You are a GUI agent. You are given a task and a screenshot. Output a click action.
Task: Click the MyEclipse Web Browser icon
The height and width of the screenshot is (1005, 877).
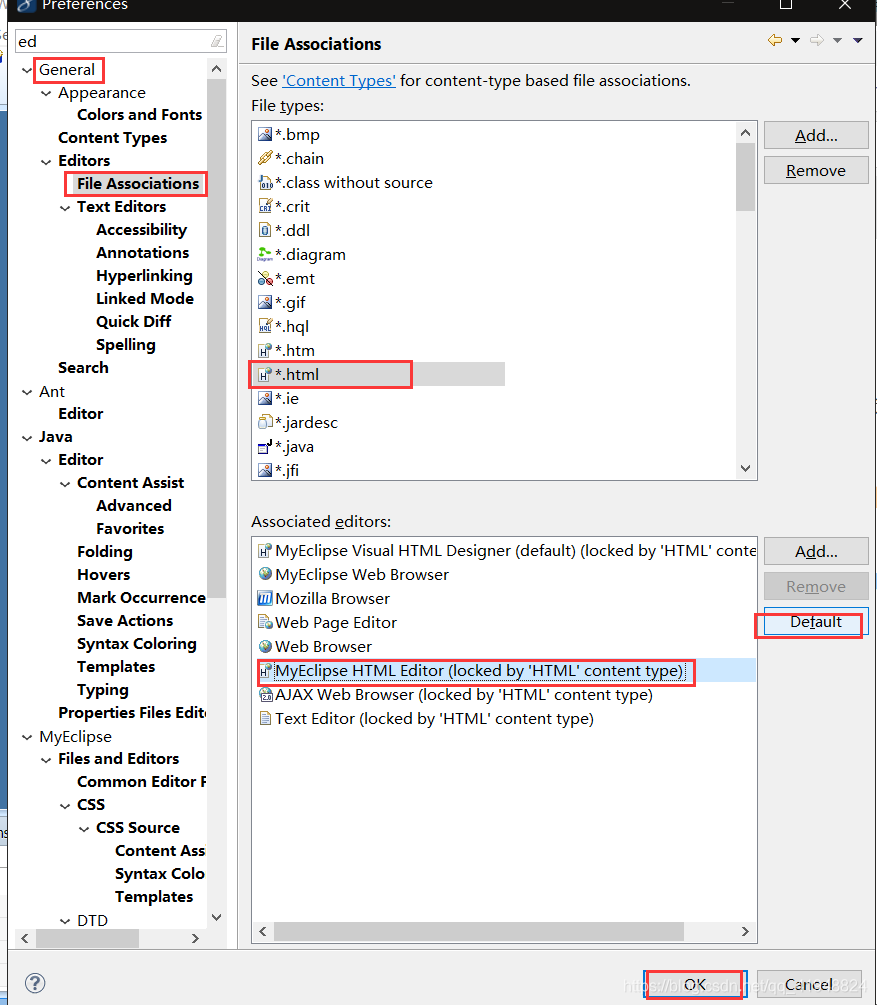point(265,574)
